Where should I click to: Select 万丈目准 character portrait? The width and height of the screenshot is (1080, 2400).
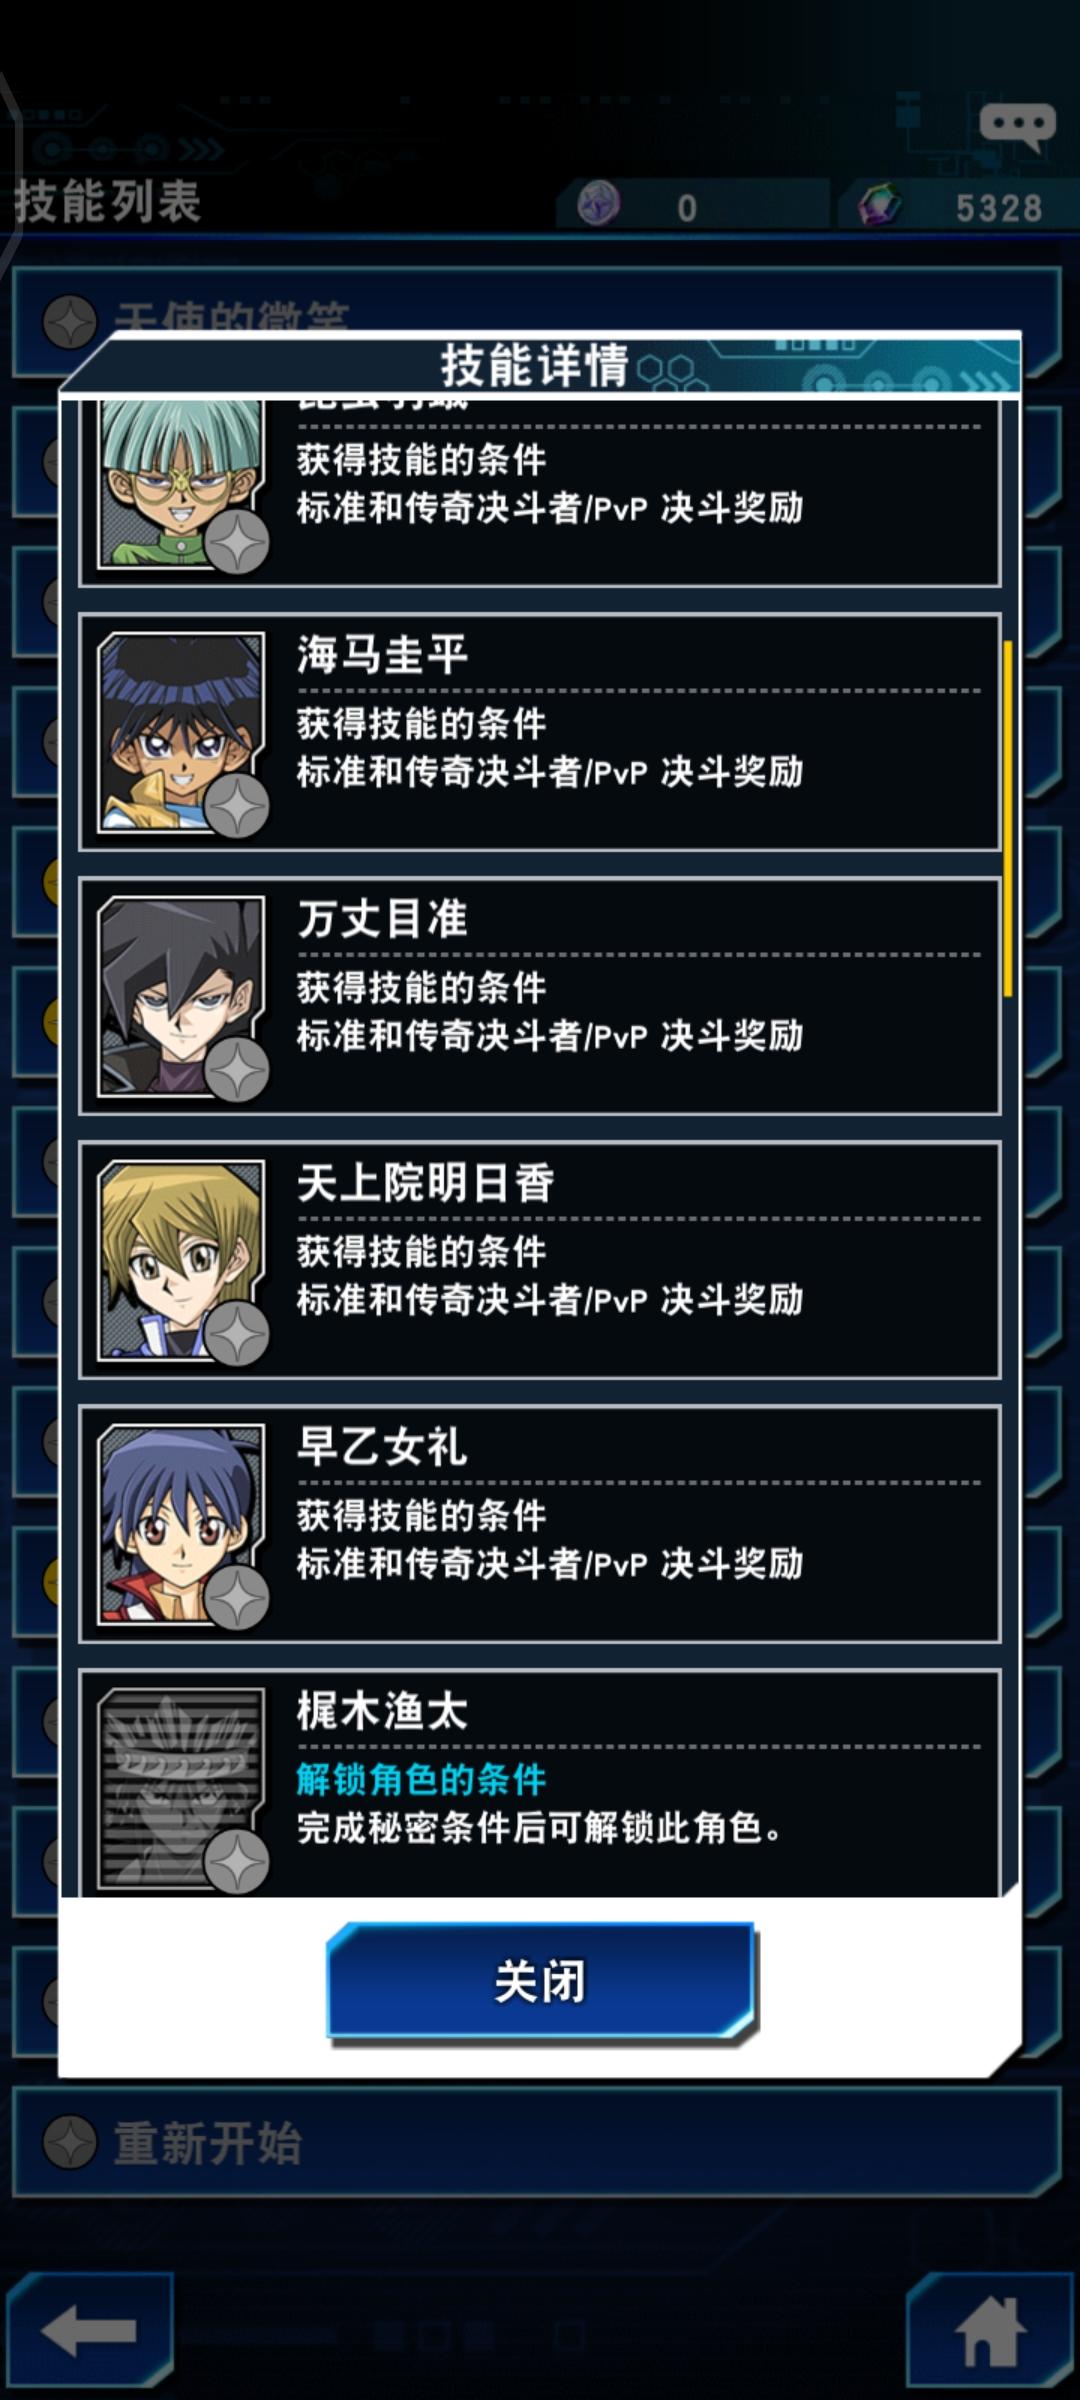point(182,997)
